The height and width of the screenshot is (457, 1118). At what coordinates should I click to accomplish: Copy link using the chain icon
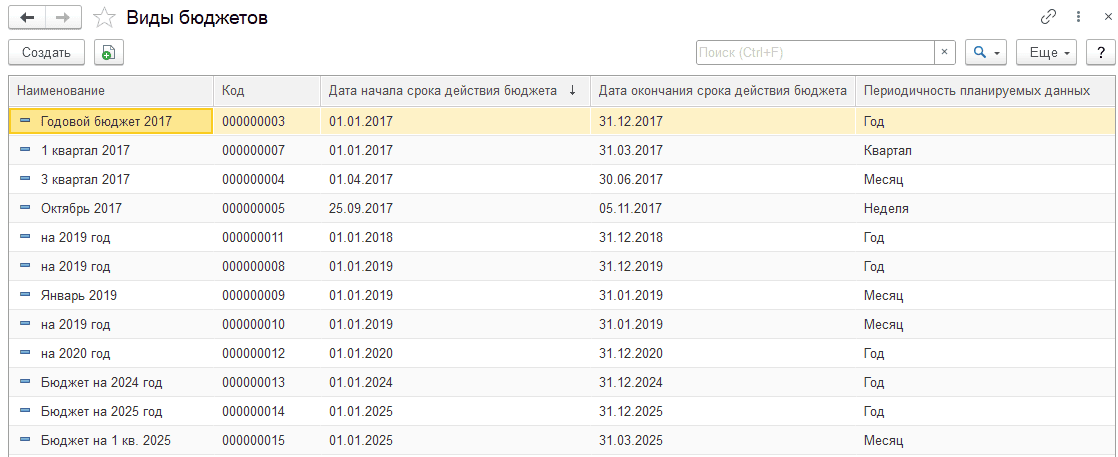pyautogui.click(x=1049, y=17)
